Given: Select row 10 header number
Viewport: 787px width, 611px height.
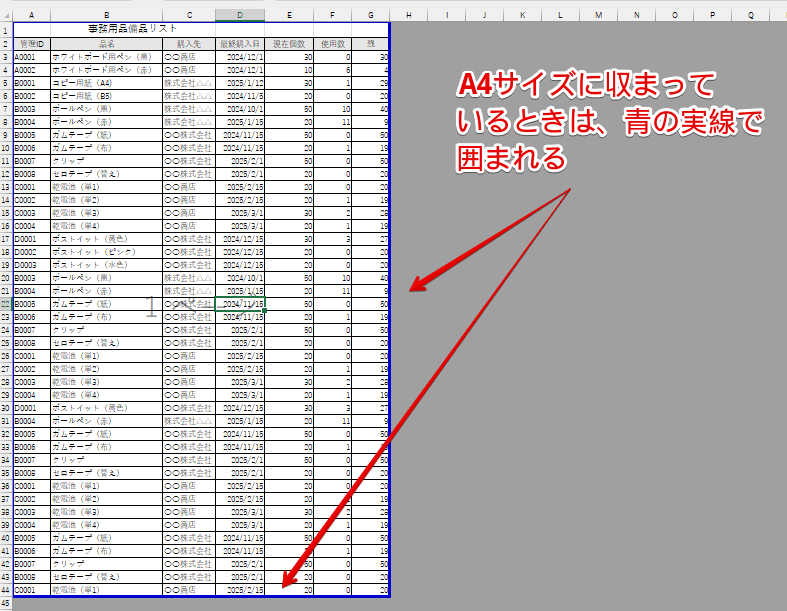Looking at the screenshot, I should (x=6, y=148).
